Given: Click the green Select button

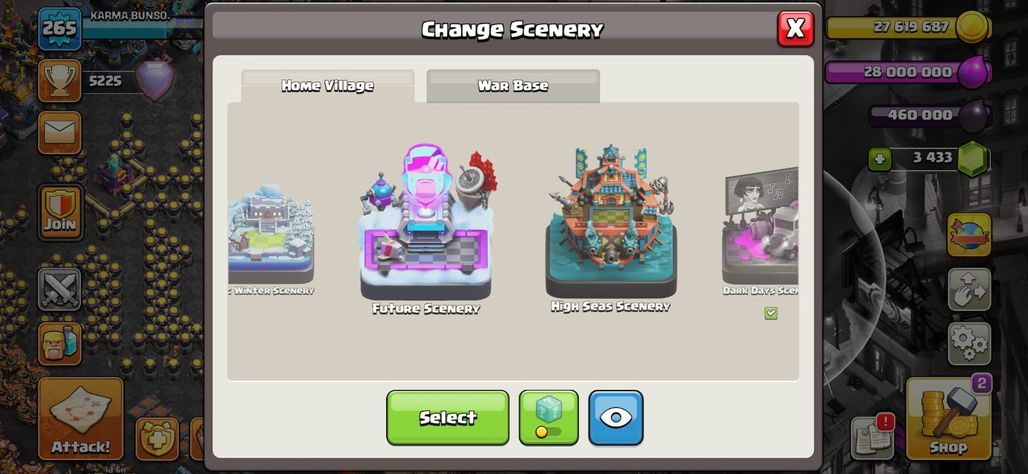Looking at the screenshot, I should 448,418.
